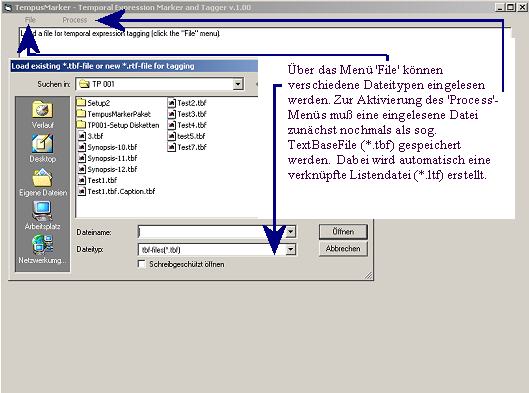Select file Test2.tbf
The image size is (529, 393).
[x=187, y=103]
